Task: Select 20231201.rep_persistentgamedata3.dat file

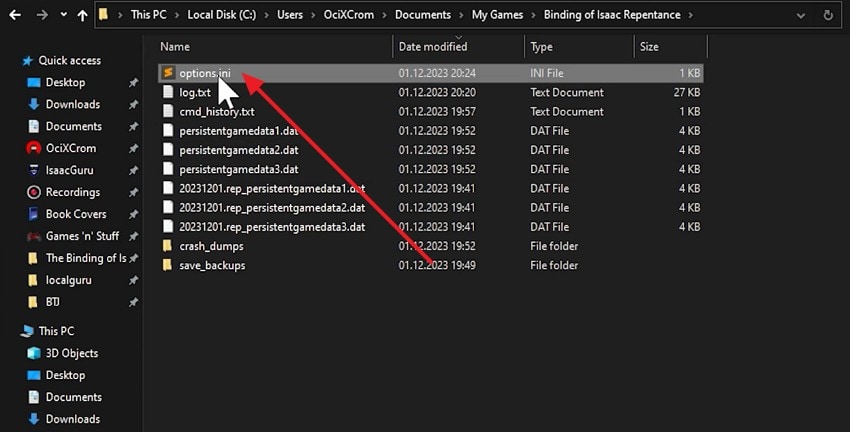Action: pos(272,227)
